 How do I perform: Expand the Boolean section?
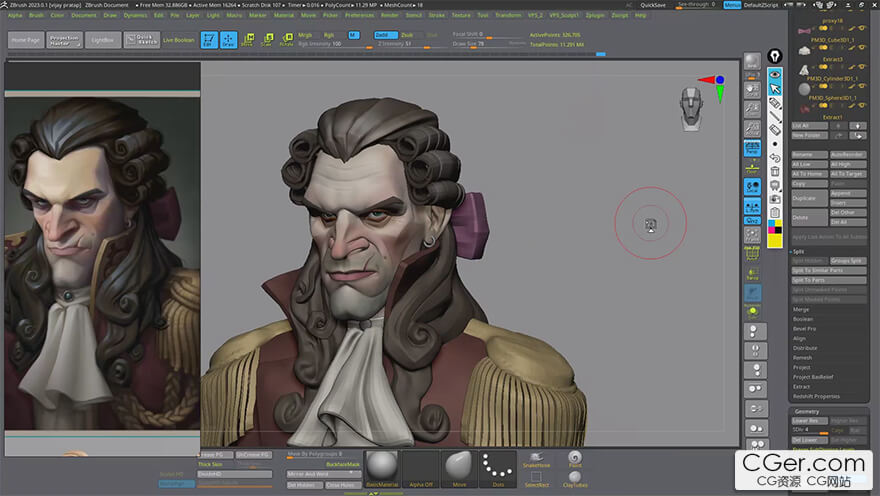tap(803, 319)
